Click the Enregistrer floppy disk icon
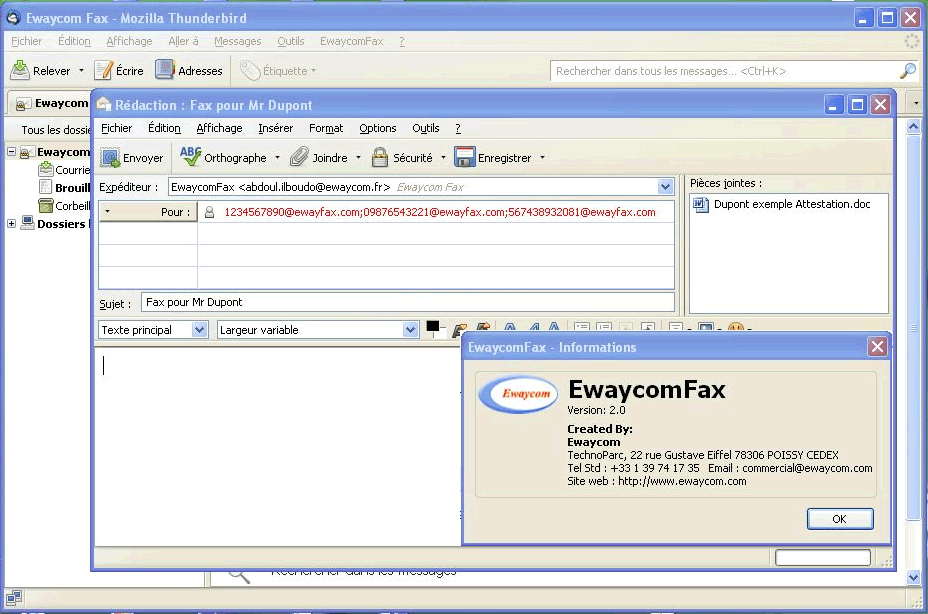The image size is (928, 614). pos(465,157)
